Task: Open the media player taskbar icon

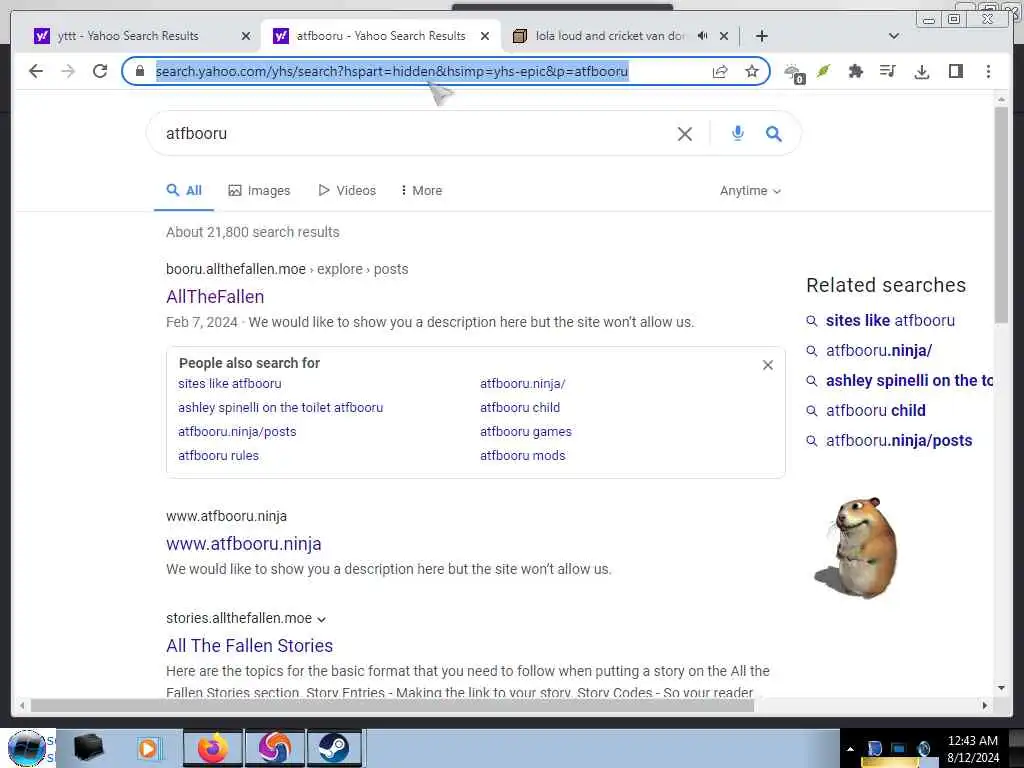Action: click(x=148, y=748)
